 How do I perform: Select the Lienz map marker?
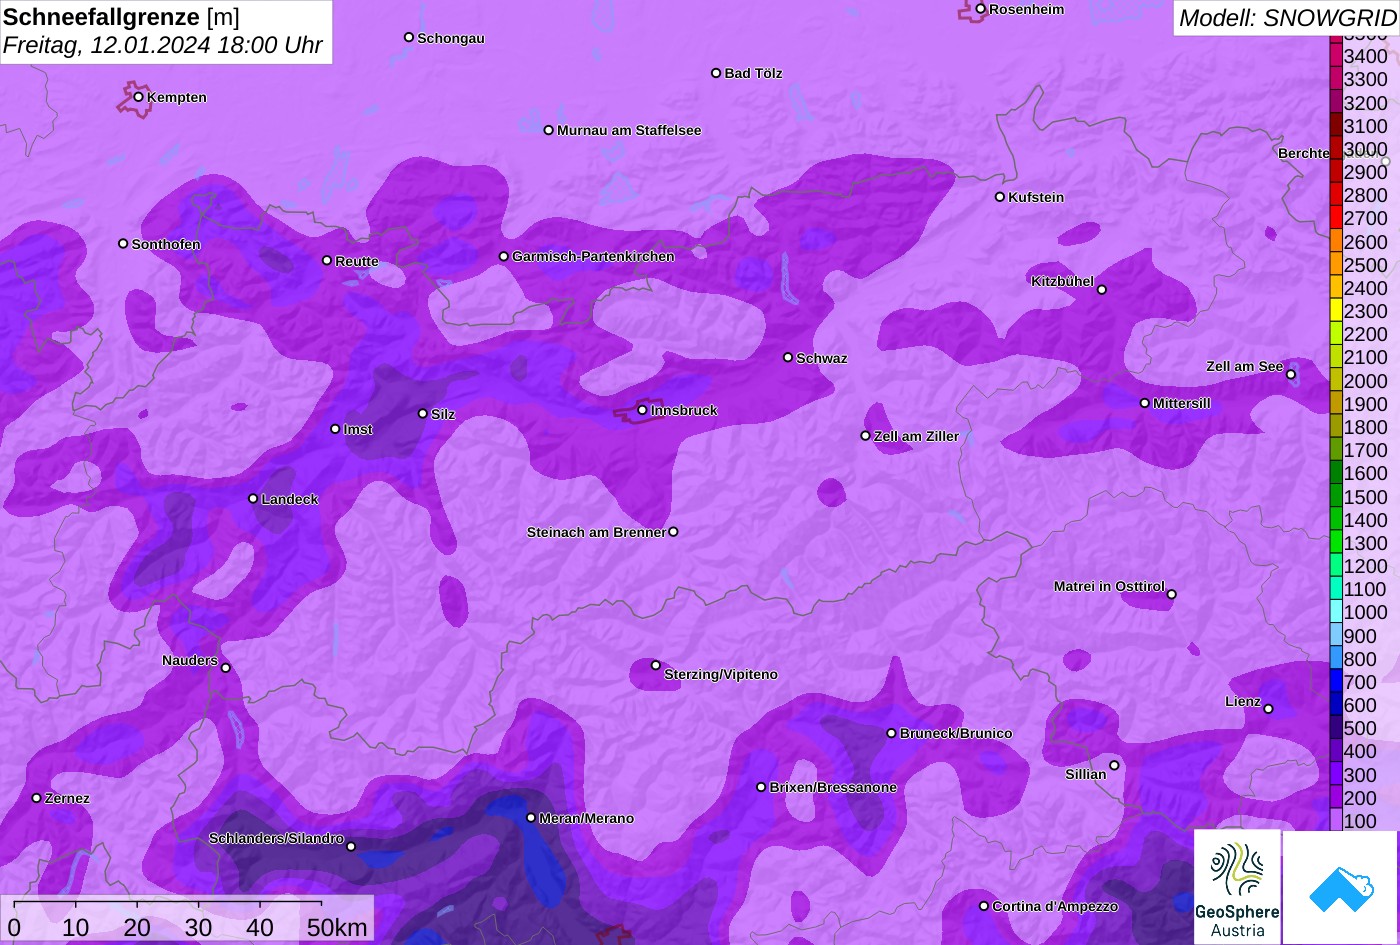(1268, 709)
